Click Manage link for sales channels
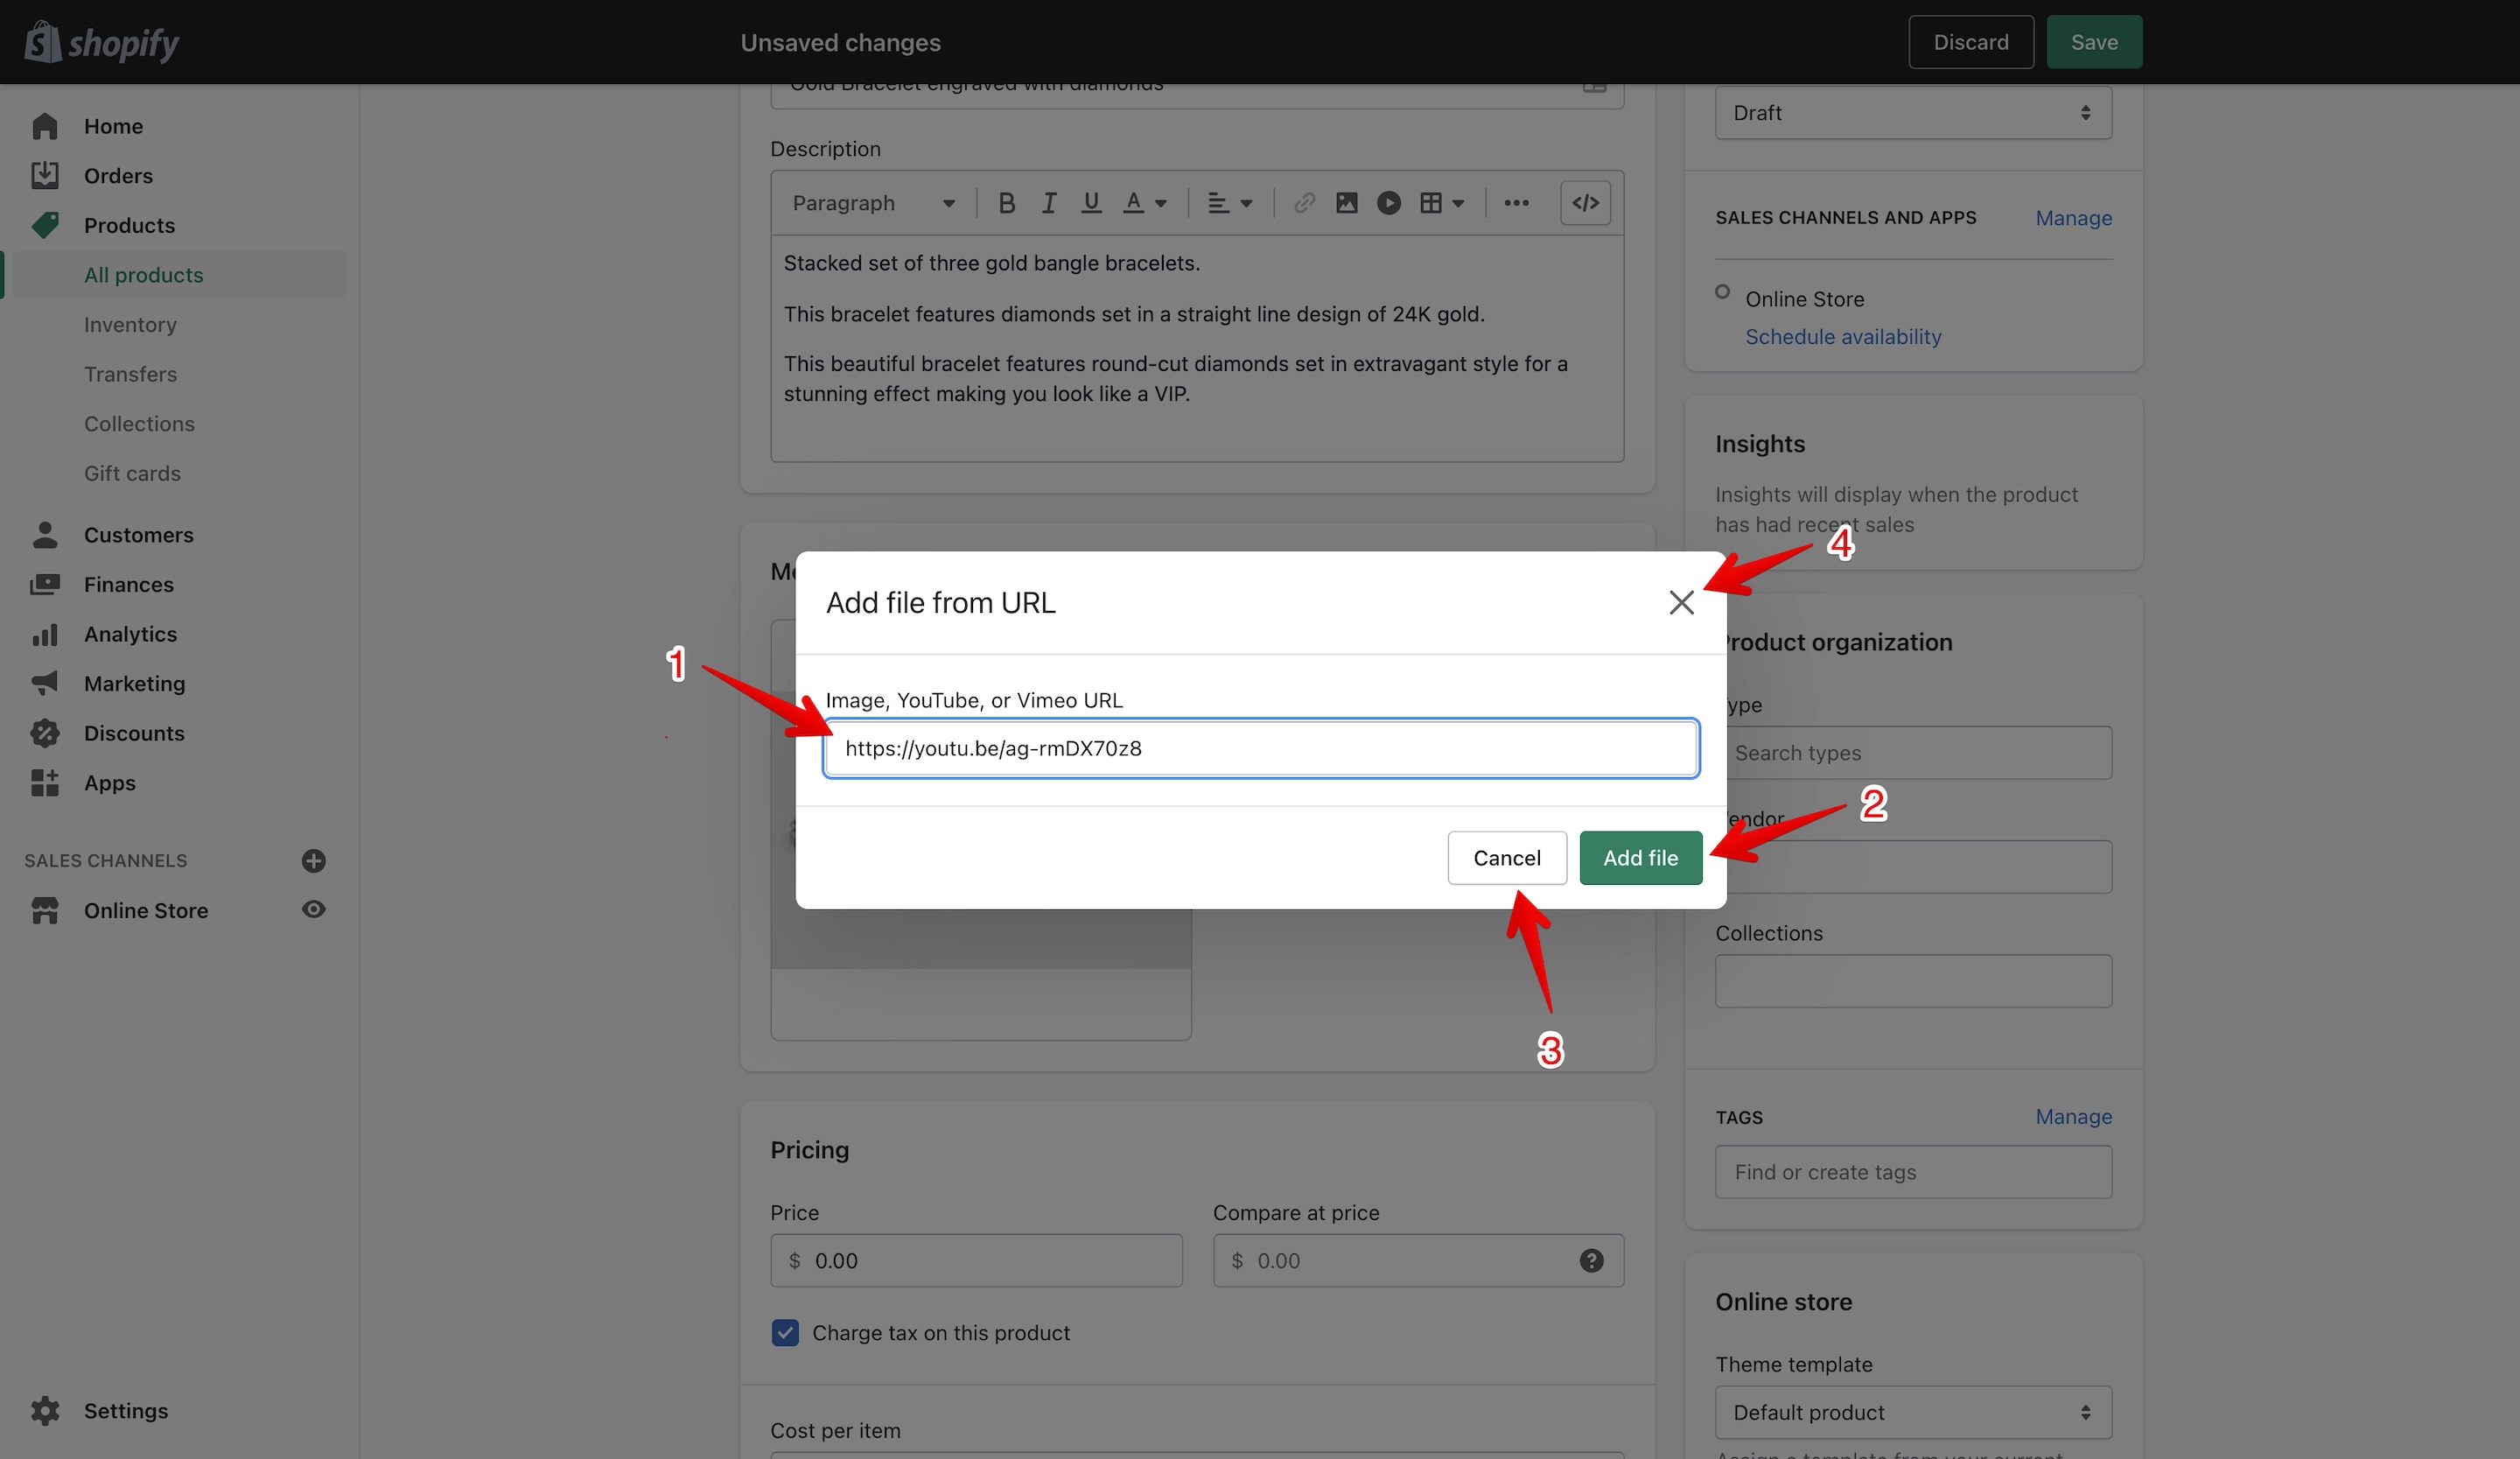Image resolution: width=2520 pixels, height=1459 pixels. pos(2073,218)
